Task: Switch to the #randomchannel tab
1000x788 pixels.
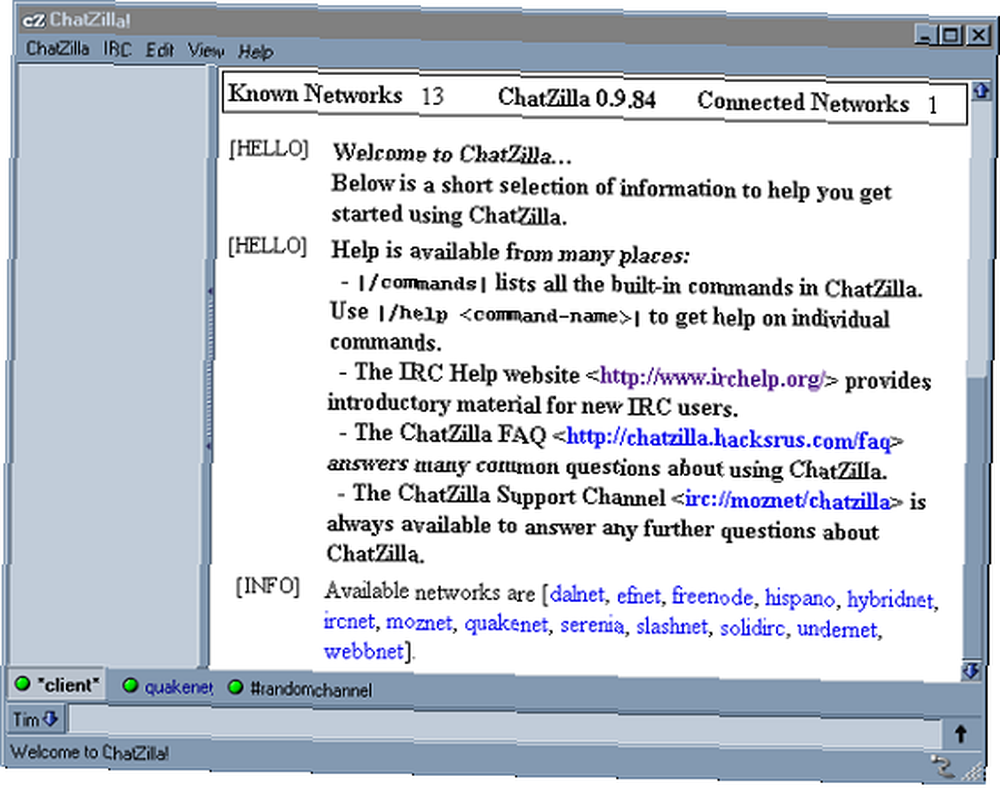Action: pos(300,689)
